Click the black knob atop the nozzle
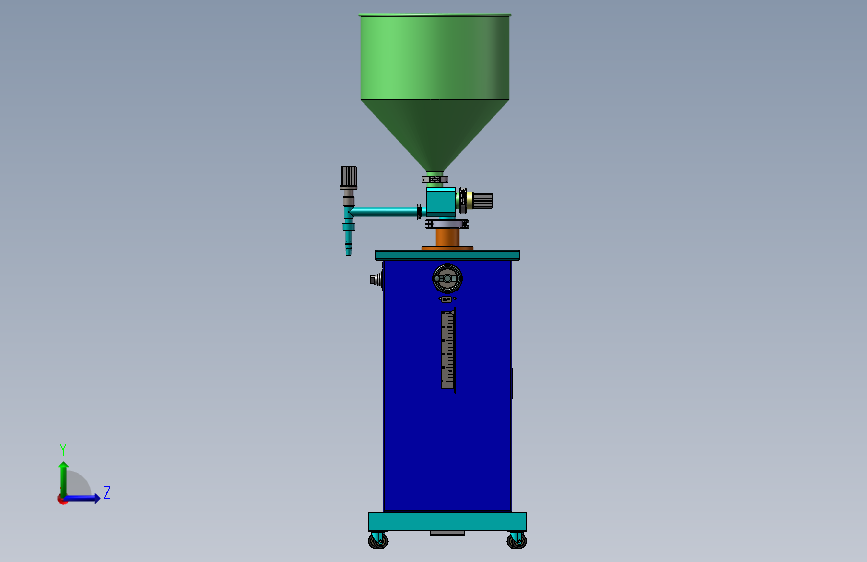Viewport: 867px width, 562px height. click(349, 177)
